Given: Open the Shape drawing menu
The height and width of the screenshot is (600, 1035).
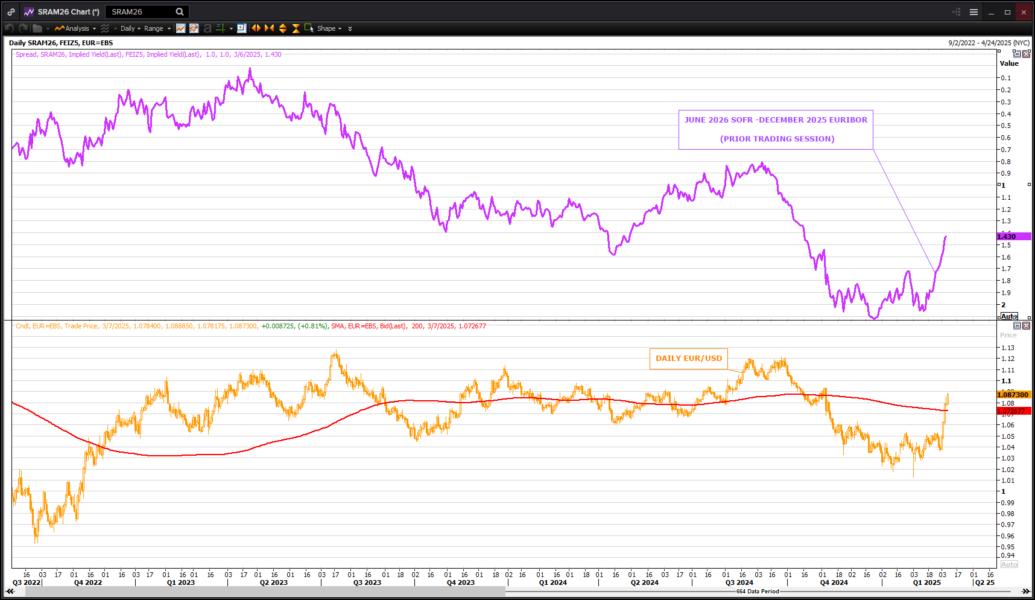Looking at the screenshot, I should coord(328,28).
